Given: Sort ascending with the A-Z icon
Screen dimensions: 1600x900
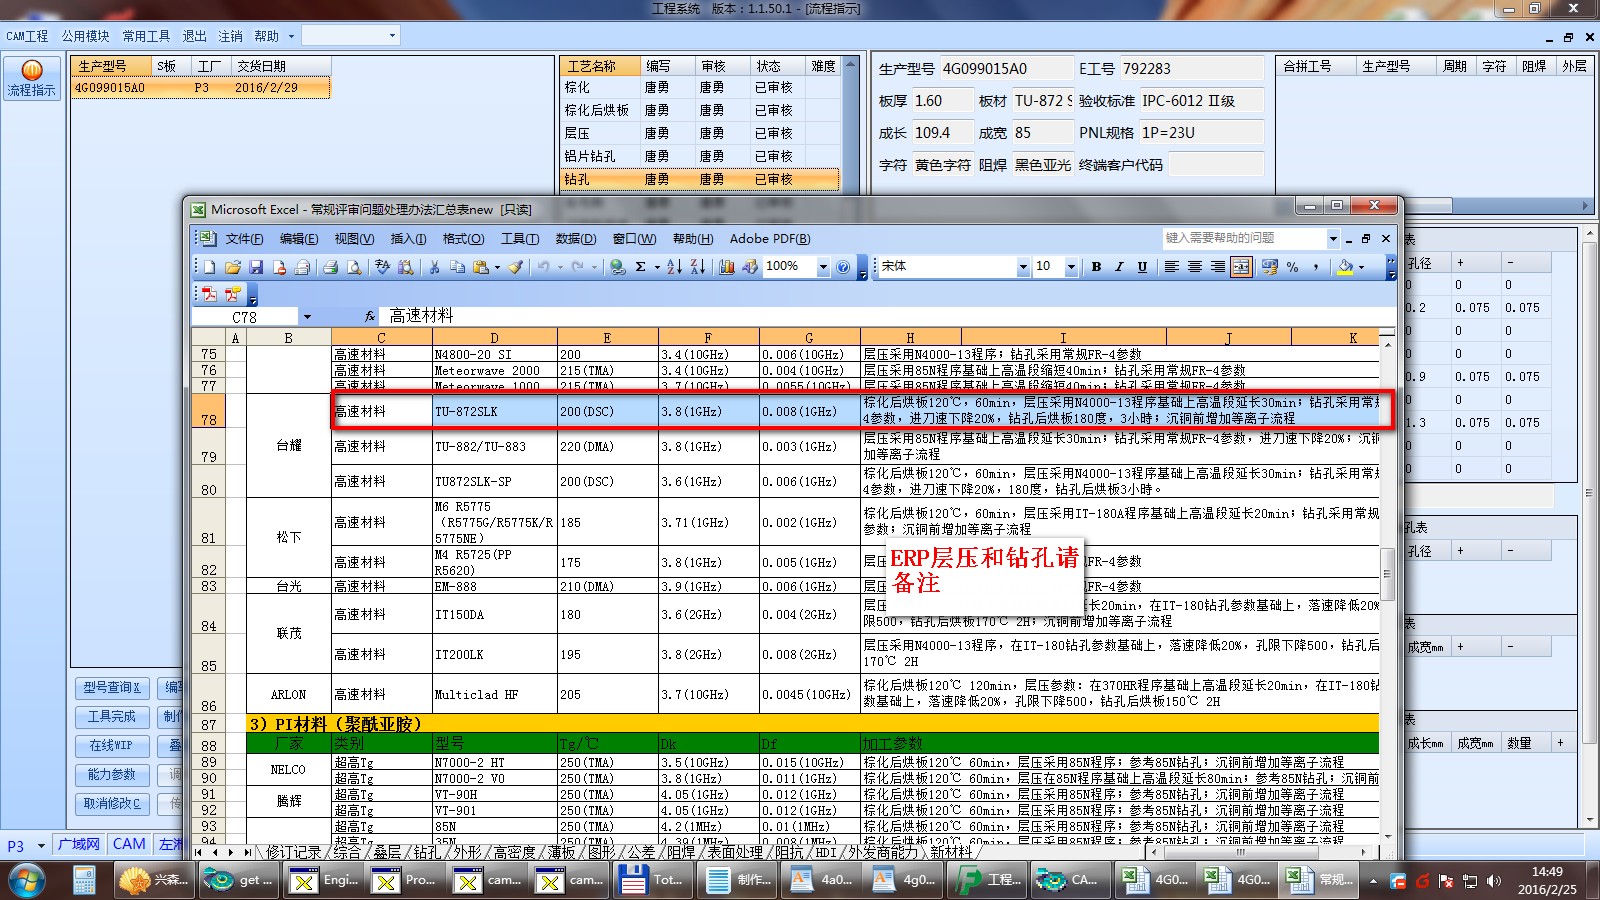Looking at the screenshot, I should point(674,267).
